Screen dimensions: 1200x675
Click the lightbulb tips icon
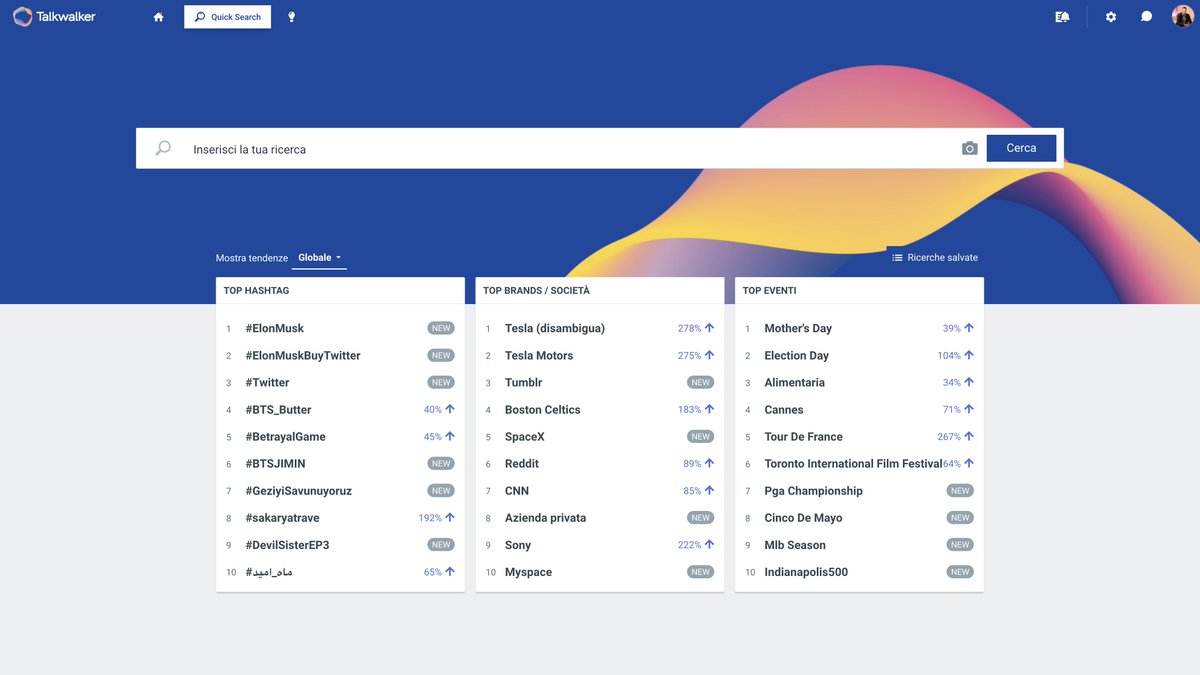coord(292,17)
